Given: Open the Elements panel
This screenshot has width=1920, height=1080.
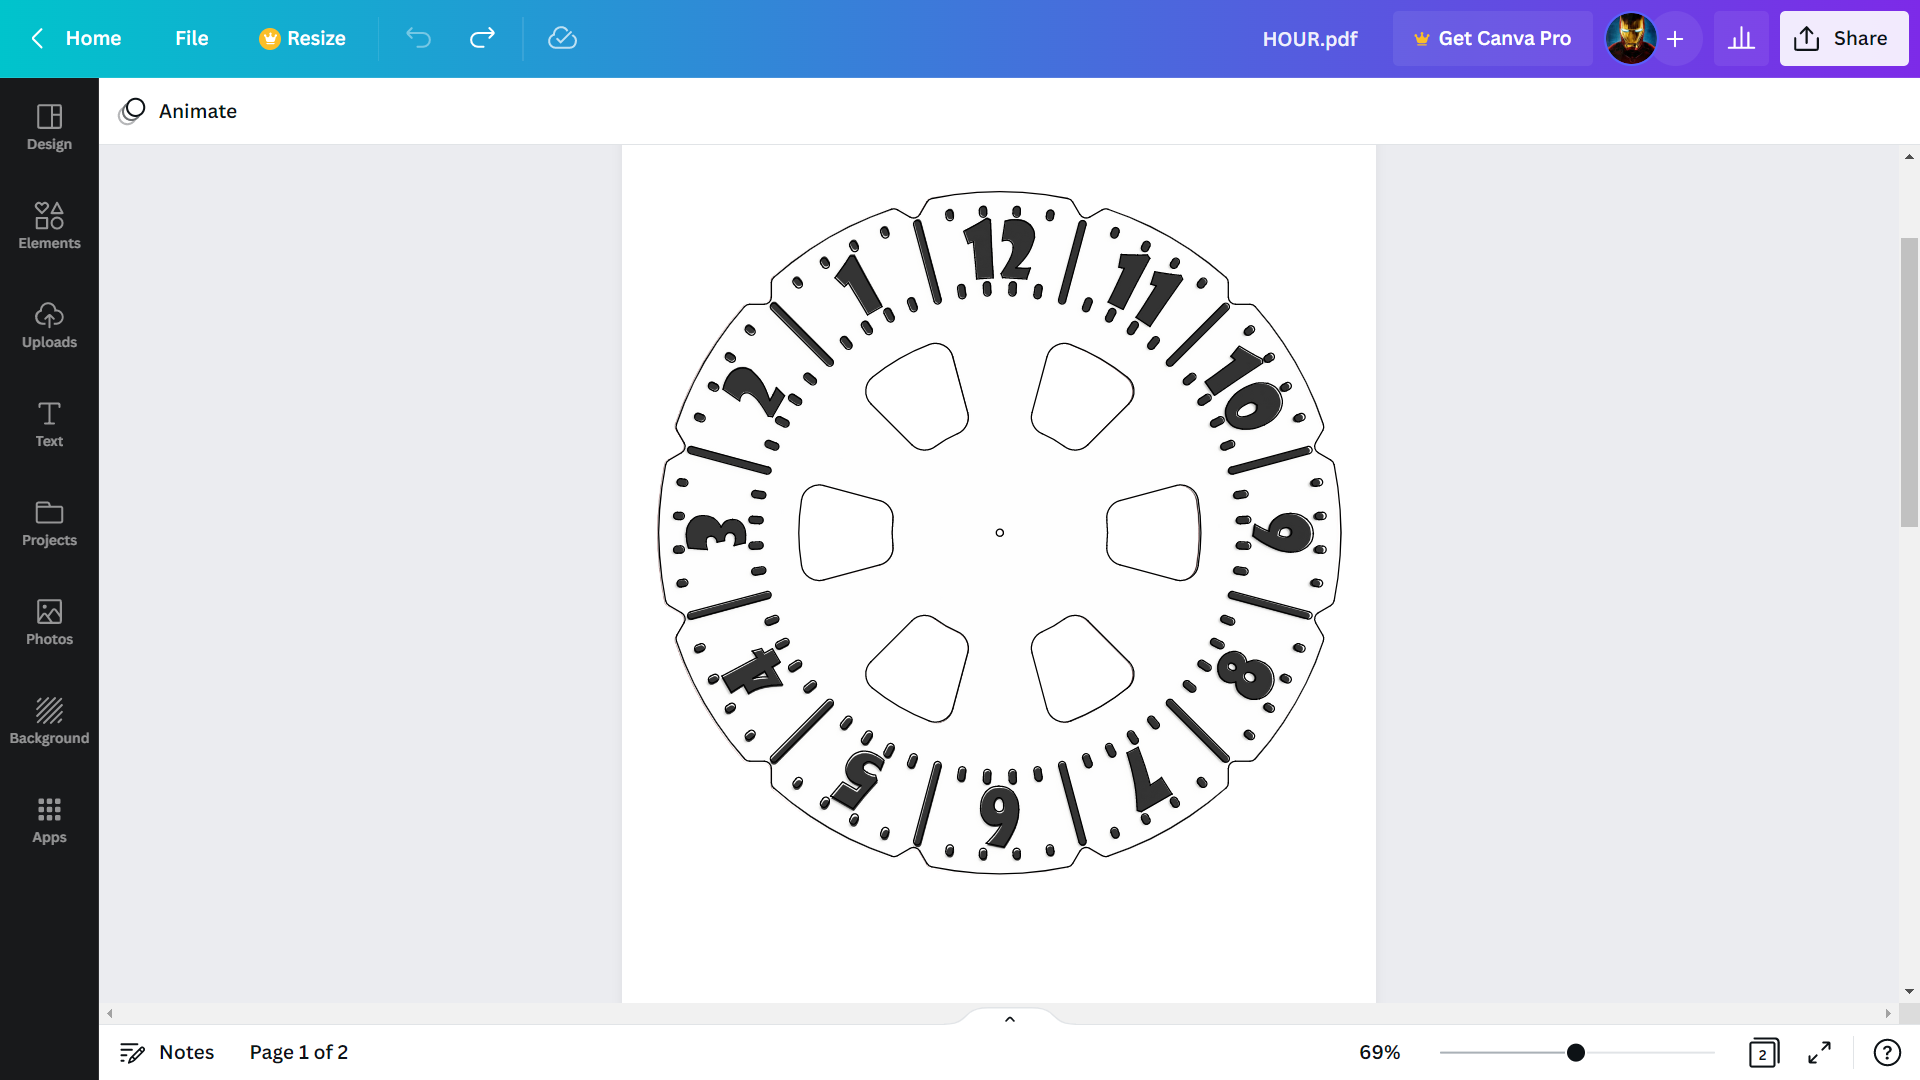Looking at the screenshot, I should pos(49,224).
